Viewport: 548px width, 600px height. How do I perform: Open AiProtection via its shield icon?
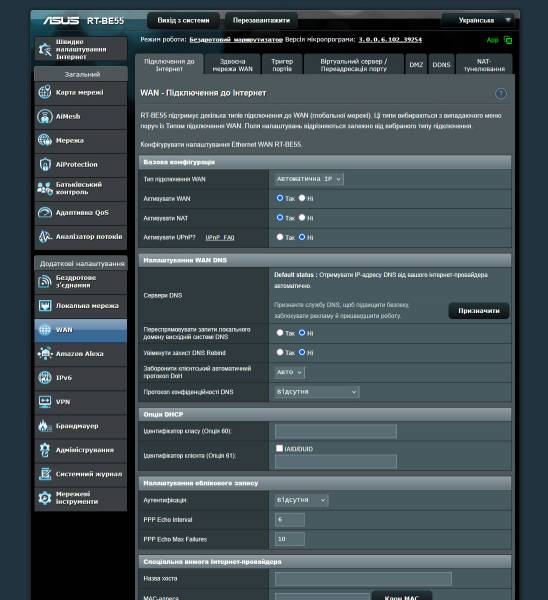click(45, 165)
